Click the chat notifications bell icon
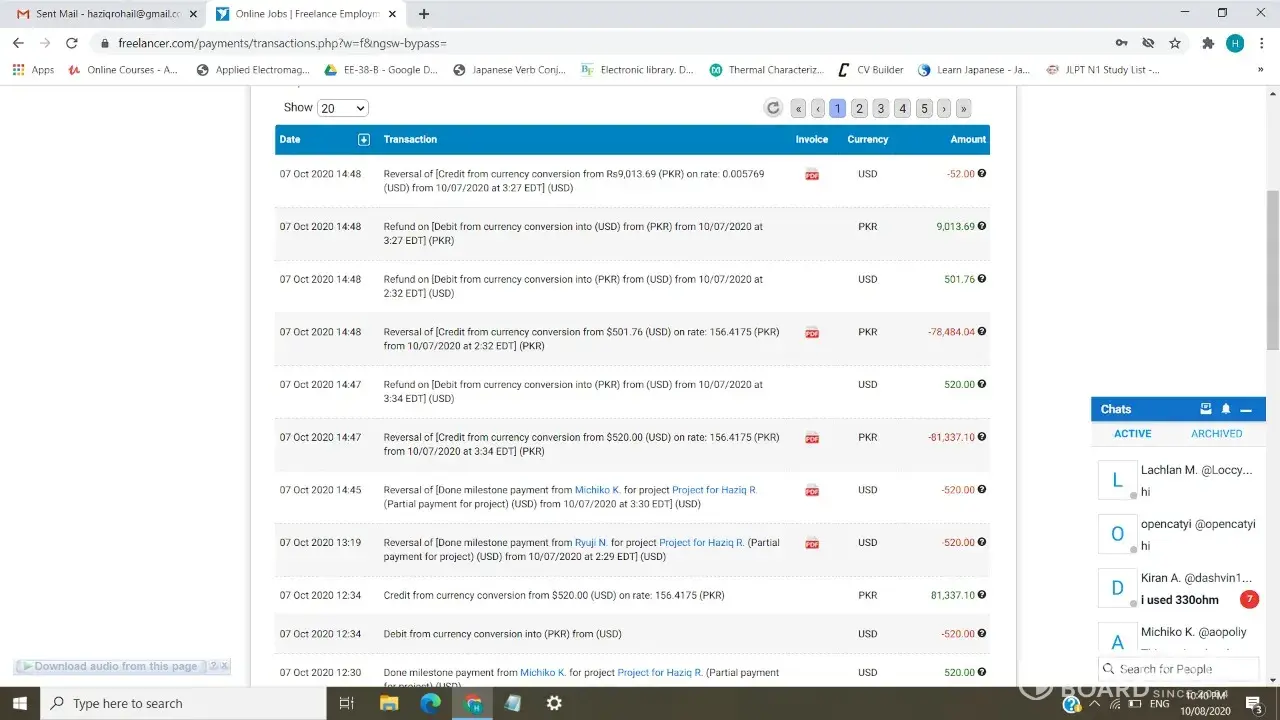 pyautogui.click(x=1226, y=409)
